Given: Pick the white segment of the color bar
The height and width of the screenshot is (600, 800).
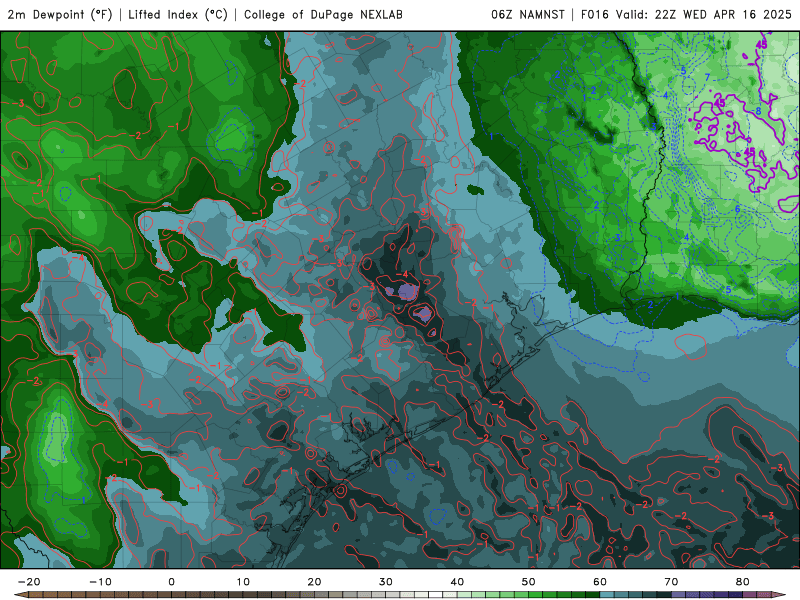Looking at the screenshot, I should (436, 595).
